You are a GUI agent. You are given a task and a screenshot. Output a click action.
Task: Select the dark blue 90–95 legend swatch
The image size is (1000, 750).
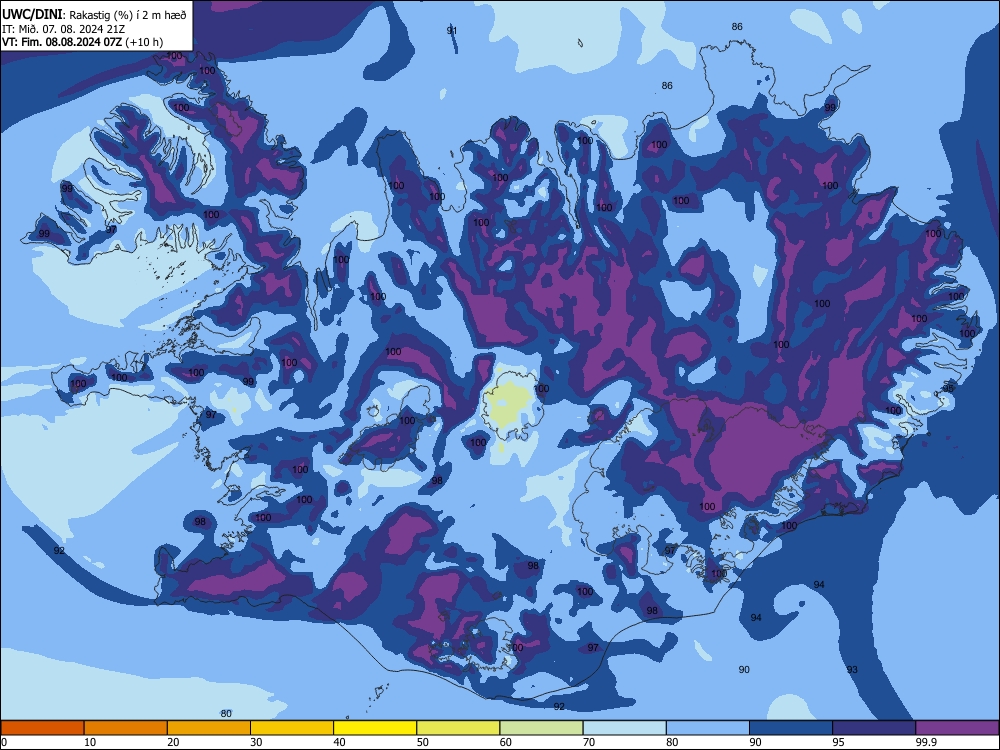(x=791, y=728)
